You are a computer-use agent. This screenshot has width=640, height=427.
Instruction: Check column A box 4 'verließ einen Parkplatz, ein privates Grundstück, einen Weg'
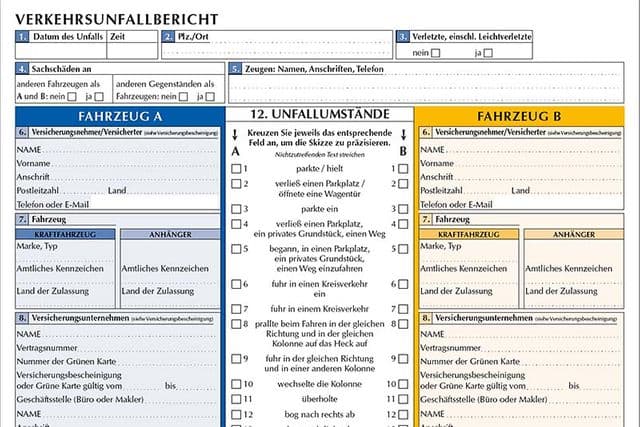(236, 224)
